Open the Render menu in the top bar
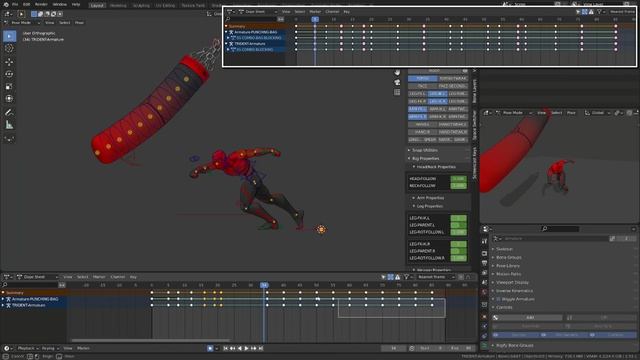Viewport: 640px width, 360px height. pos(41,4)
